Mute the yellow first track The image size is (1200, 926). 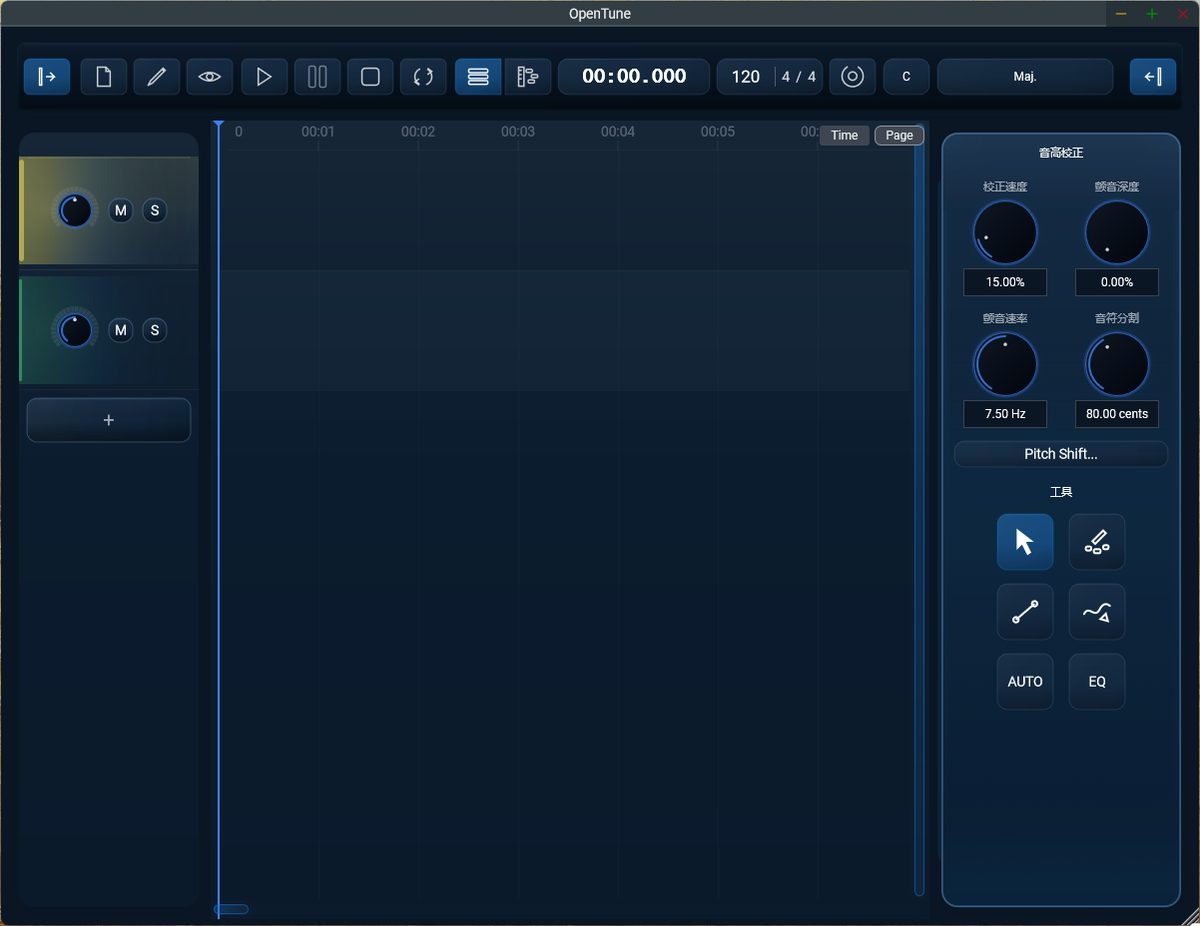point(121,210)
